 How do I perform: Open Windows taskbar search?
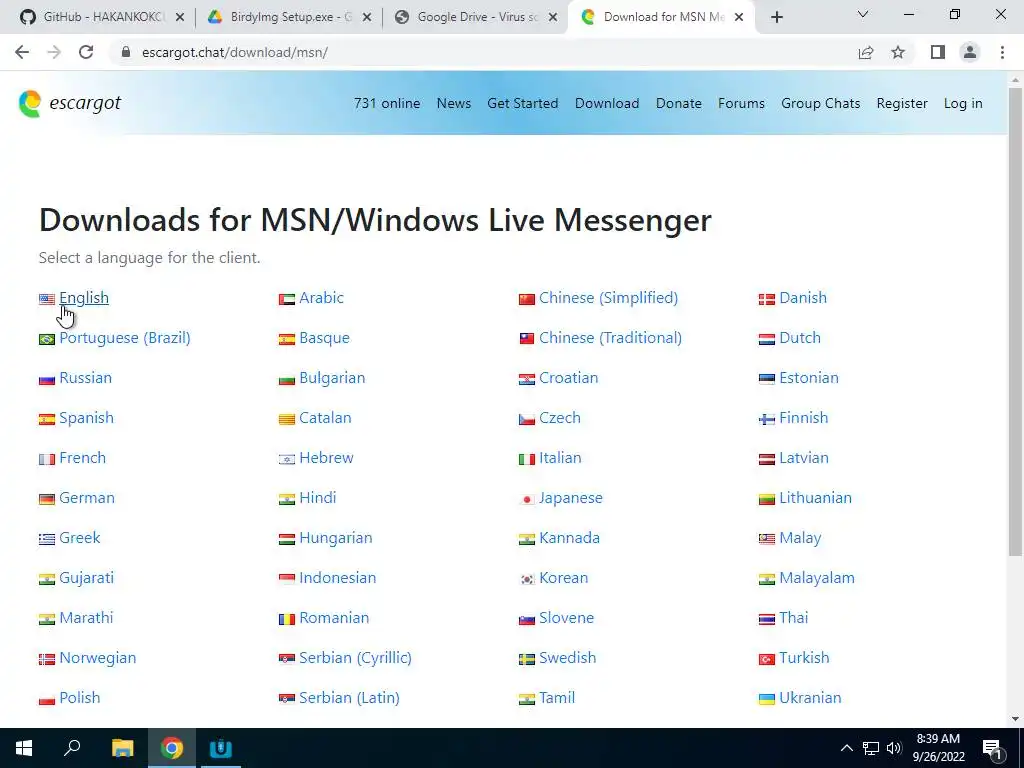pyautogui.click(x=72, y=748)
